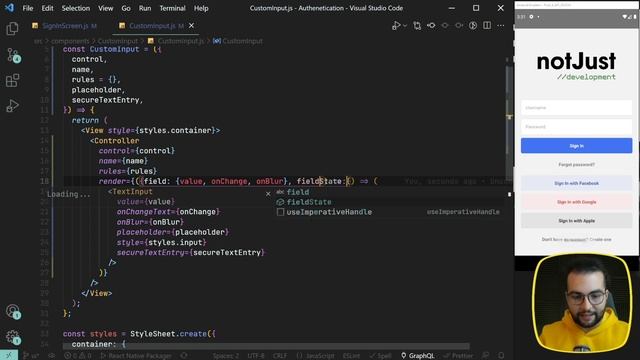The width and height of the screenshot is (640, 360).
Task: Click the CRLF line ending status item
Action: coord(280,356)
